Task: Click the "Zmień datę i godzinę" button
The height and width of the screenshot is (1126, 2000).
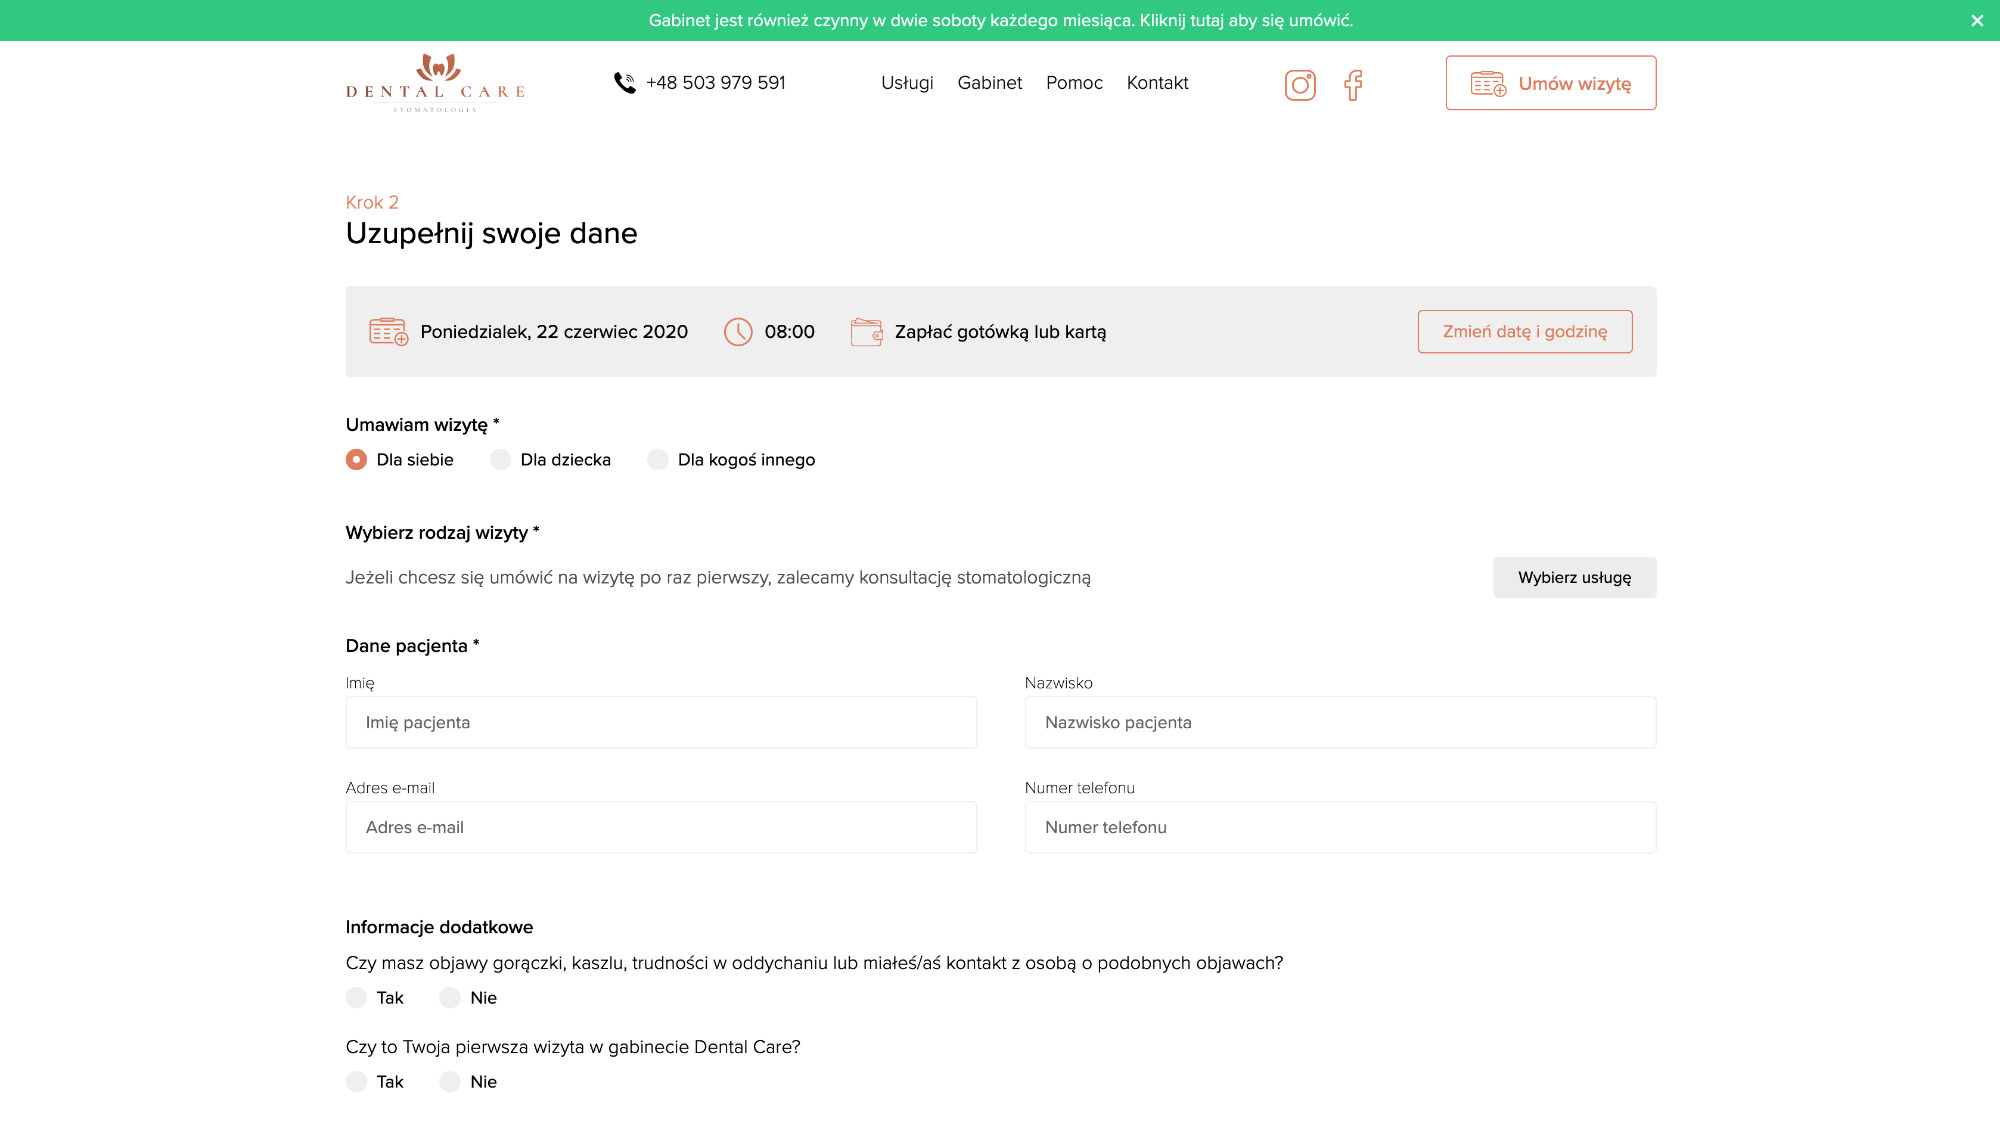Action: pyautogui.click(x=1524, y=331)
